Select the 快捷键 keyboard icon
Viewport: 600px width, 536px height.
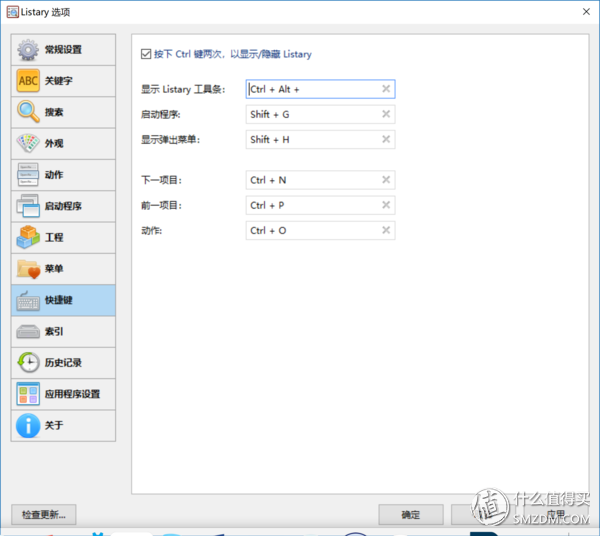[x=28, y=300]
